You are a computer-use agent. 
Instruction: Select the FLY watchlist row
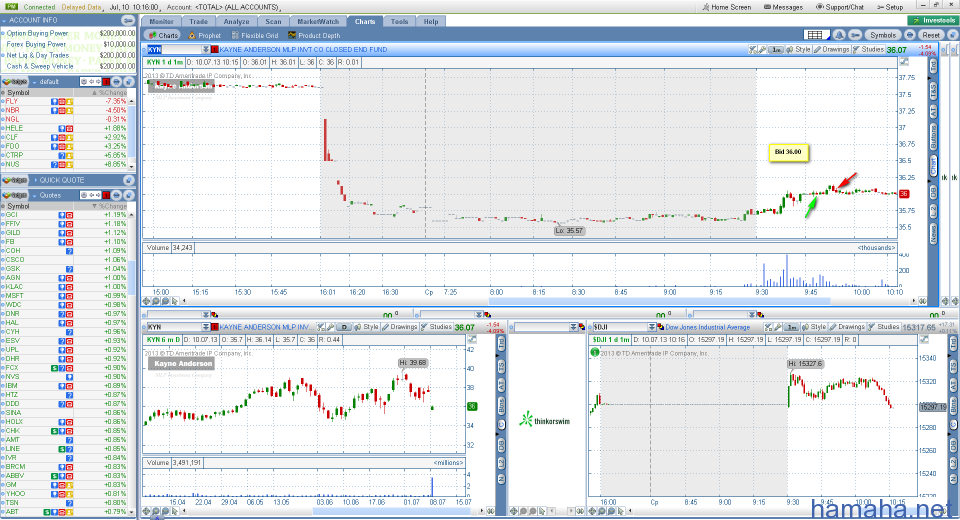coord(64,102)
